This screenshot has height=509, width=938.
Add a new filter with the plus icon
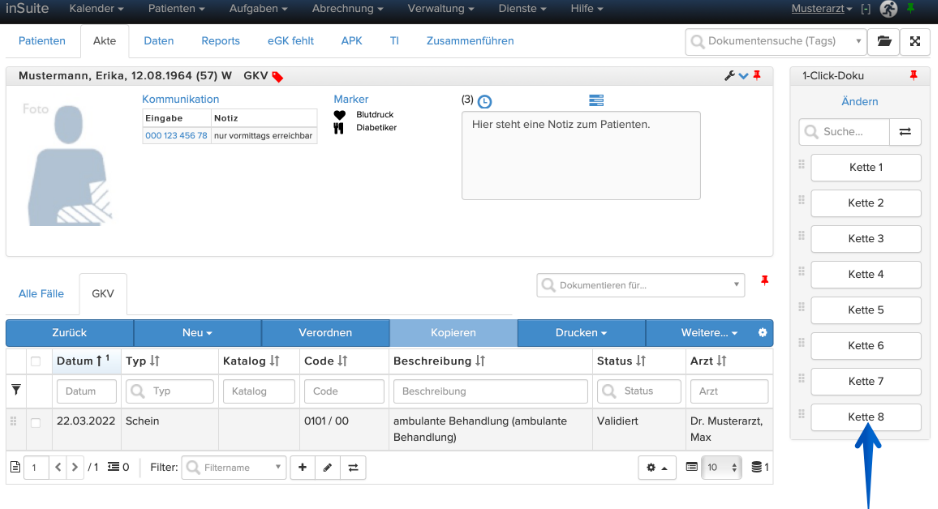pos(302,467)
